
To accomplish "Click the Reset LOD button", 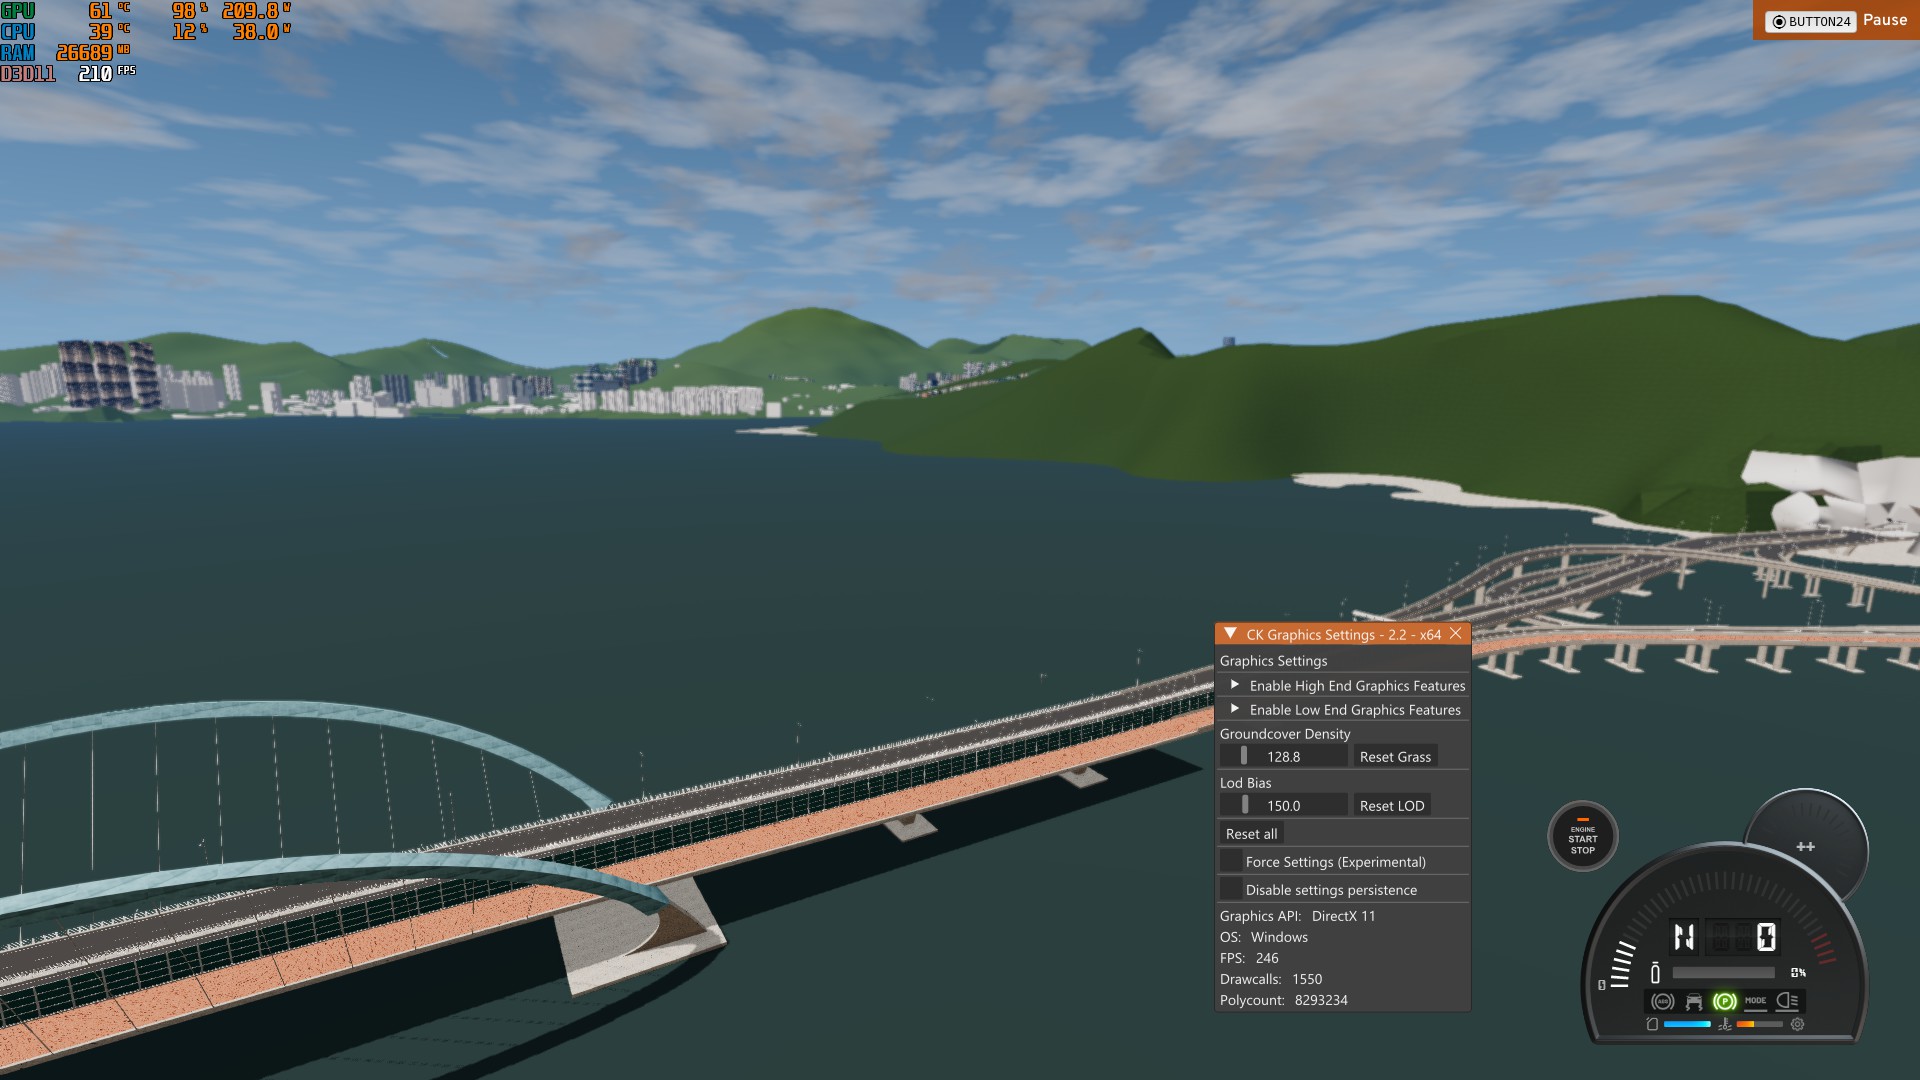I will (x=1391, y=806).
